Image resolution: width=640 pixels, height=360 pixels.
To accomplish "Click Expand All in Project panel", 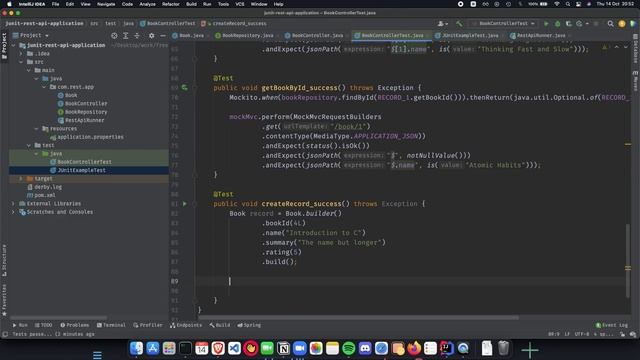I will tap(126, 36).
